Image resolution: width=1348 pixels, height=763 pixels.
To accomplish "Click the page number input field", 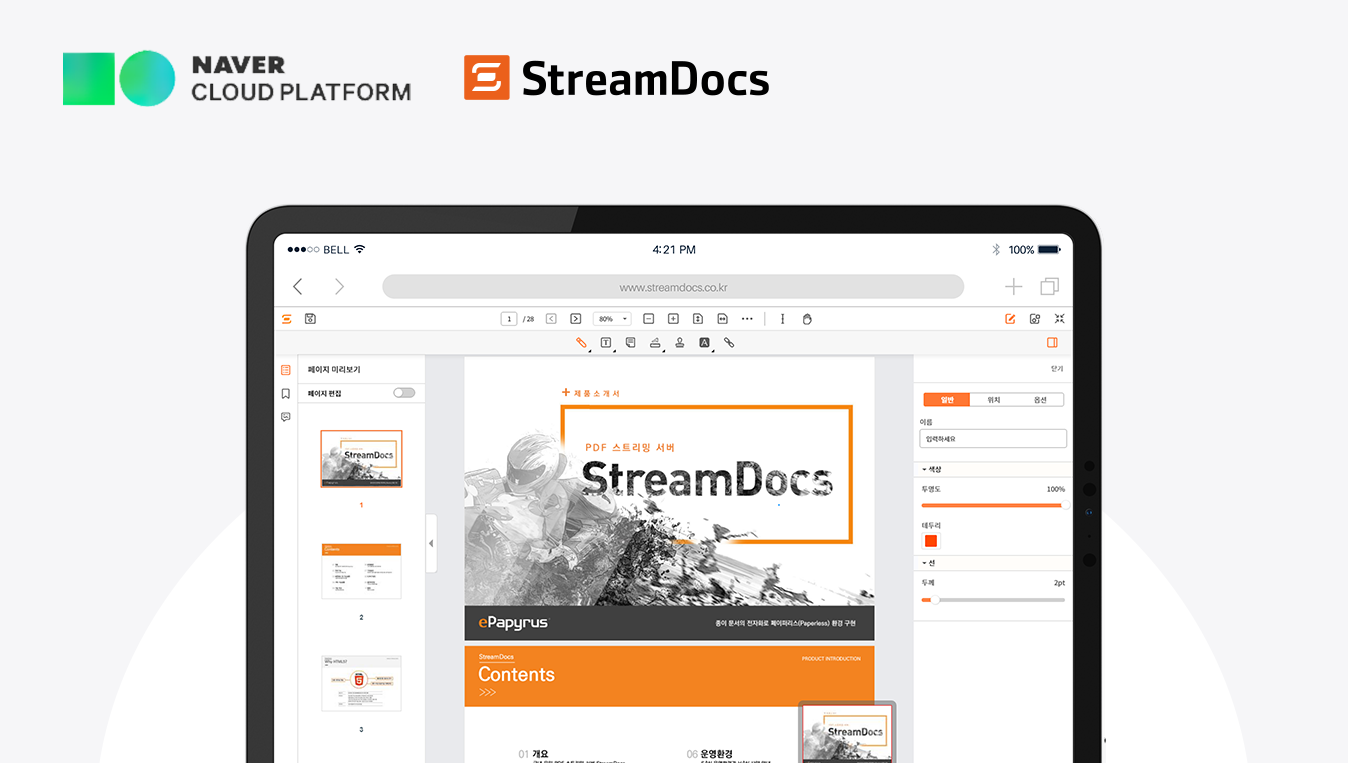I will click(x=509, y=319).
